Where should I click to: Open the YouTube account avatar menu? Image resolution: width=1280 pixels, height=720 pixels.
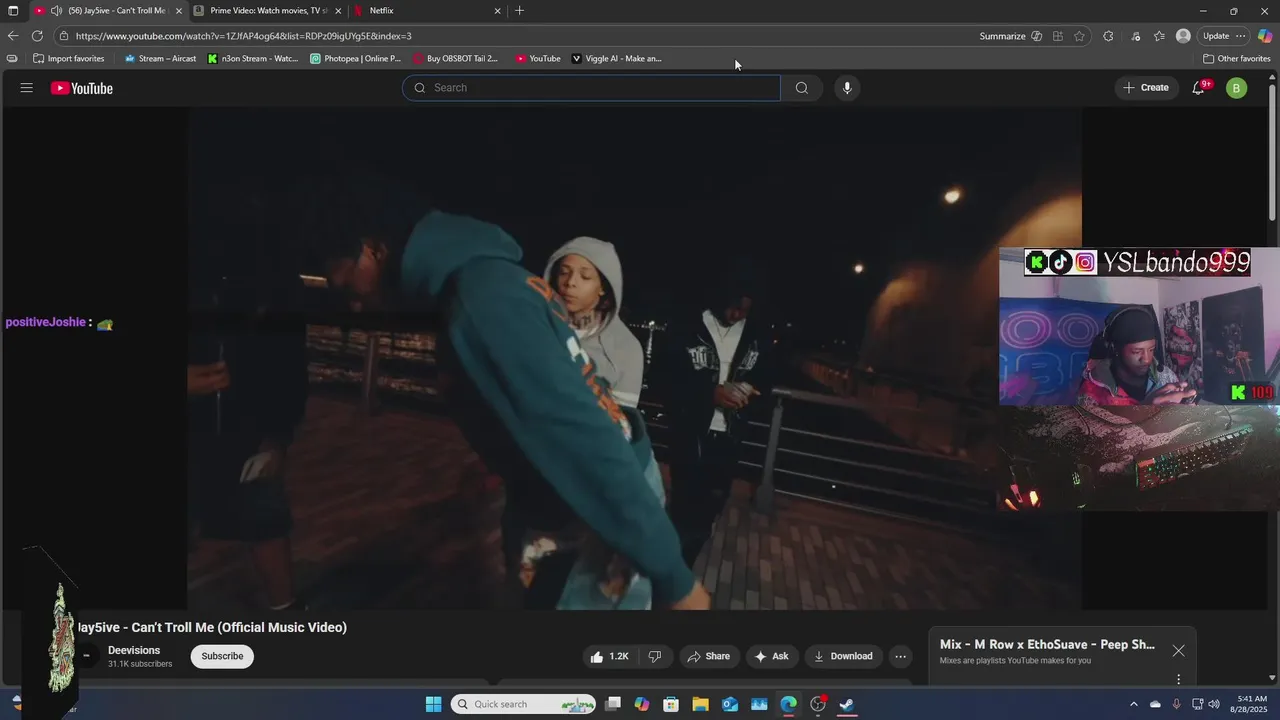pos(1236,88)
